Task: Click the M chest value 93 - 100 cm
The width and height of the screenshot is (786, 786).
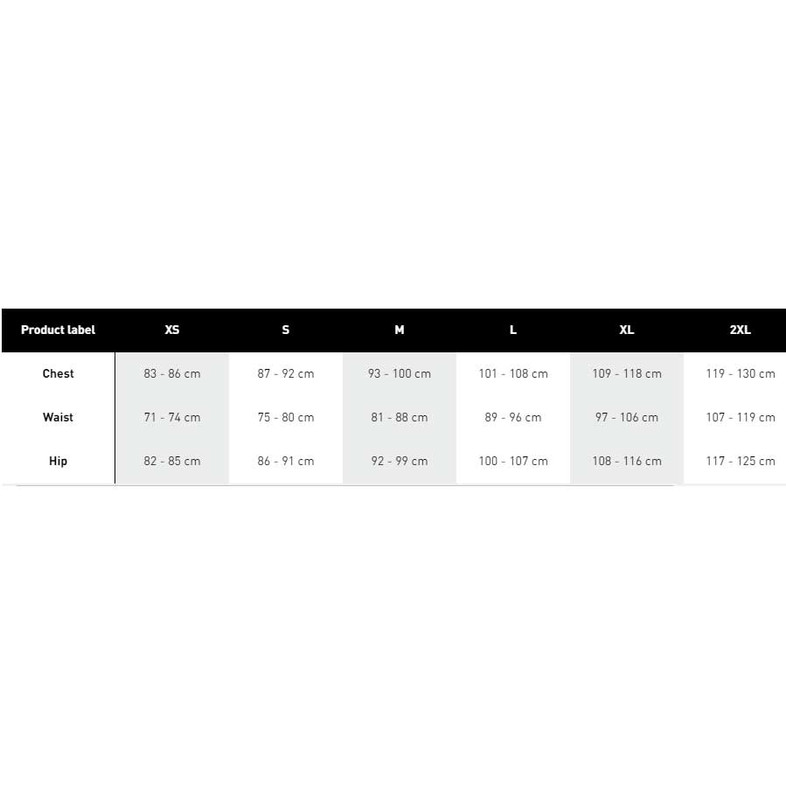Action: (399, 374)
